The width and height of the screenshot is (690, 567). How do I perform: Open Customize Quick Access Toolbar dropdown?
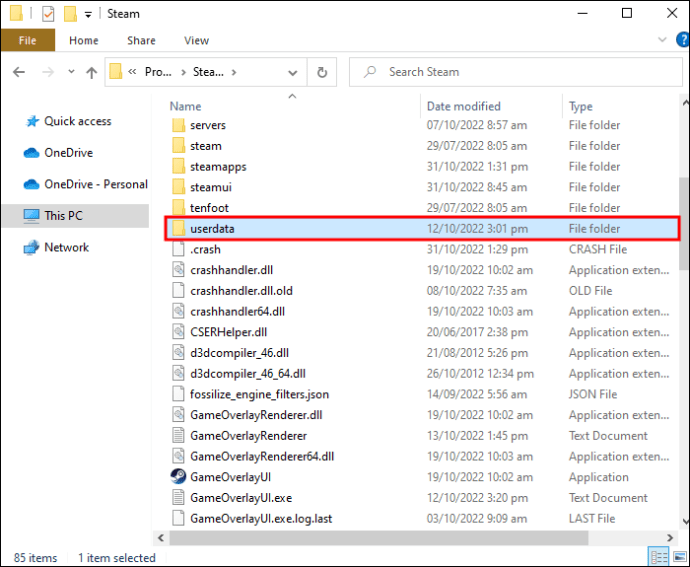pyautogui.click(x=88, y=15)
